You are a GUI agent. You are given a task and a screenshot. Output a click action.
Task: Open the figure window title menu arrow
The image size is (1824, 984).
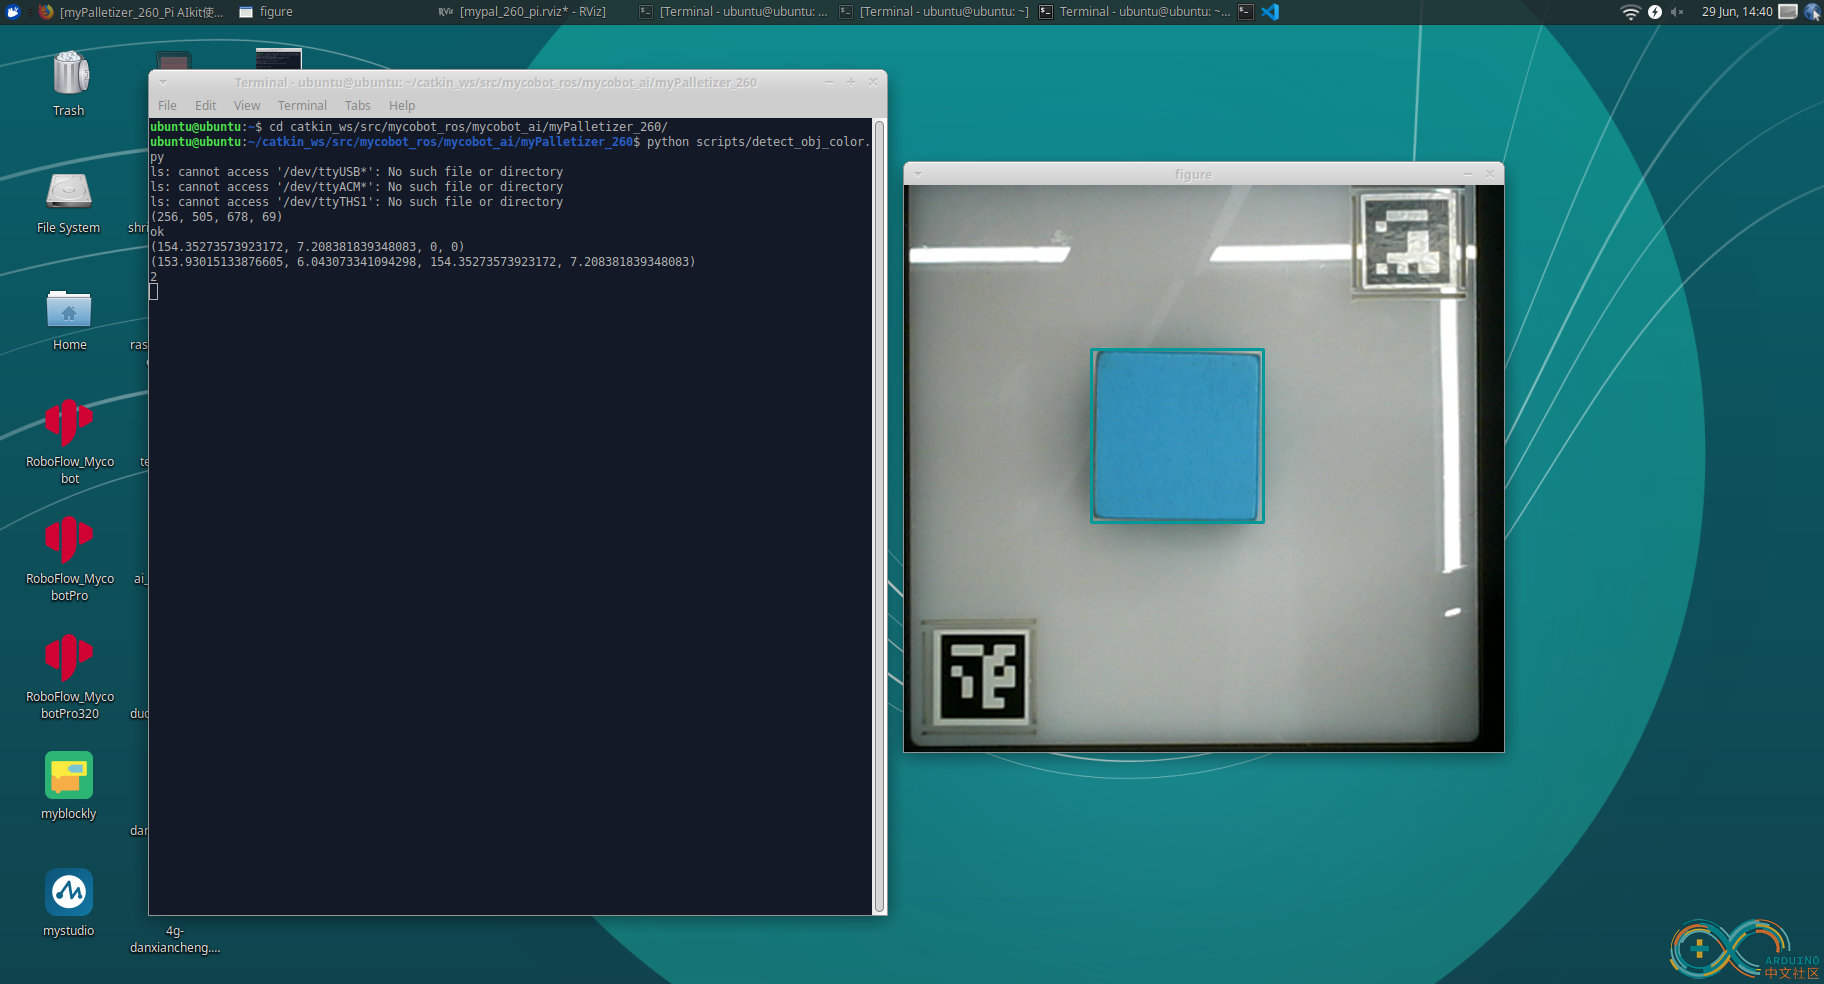(918, 174)
